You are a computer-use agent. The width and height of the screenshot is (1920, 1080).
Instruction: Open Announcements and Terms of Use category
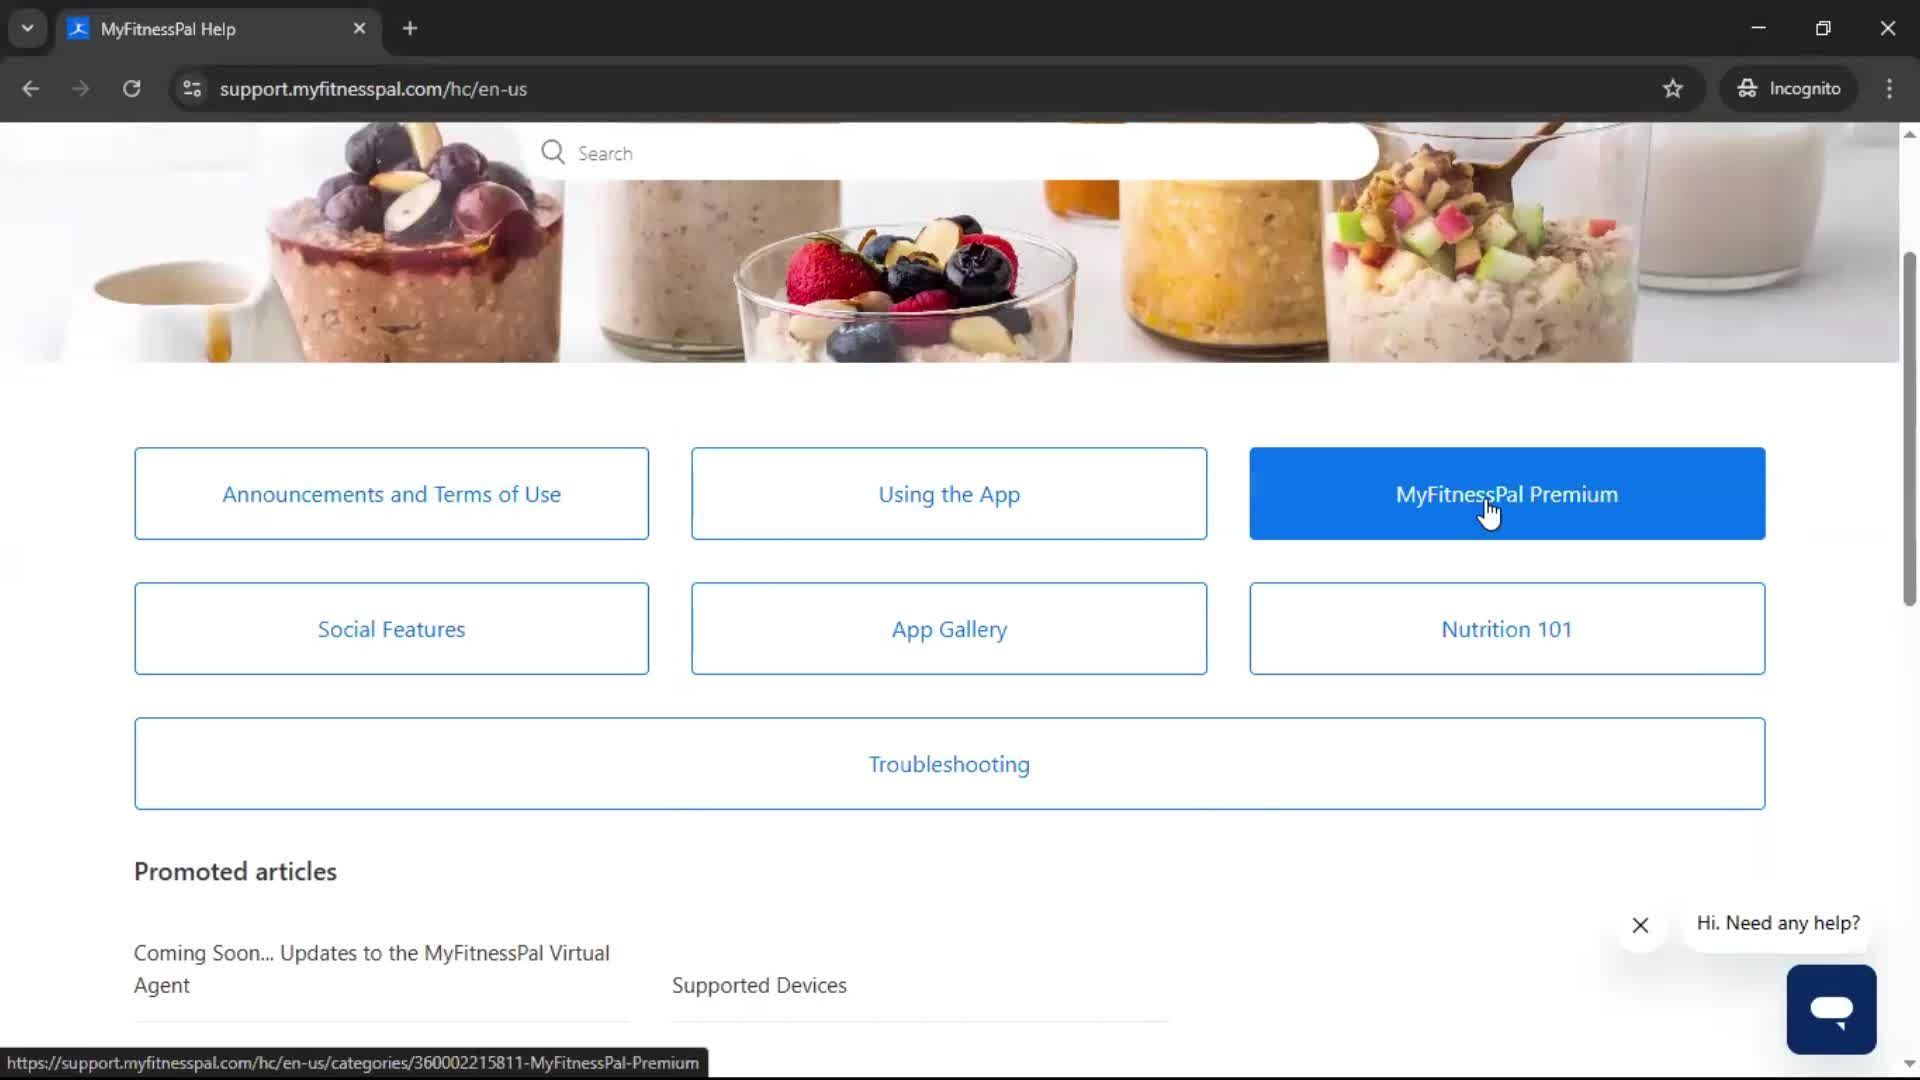tap(391, 494)
